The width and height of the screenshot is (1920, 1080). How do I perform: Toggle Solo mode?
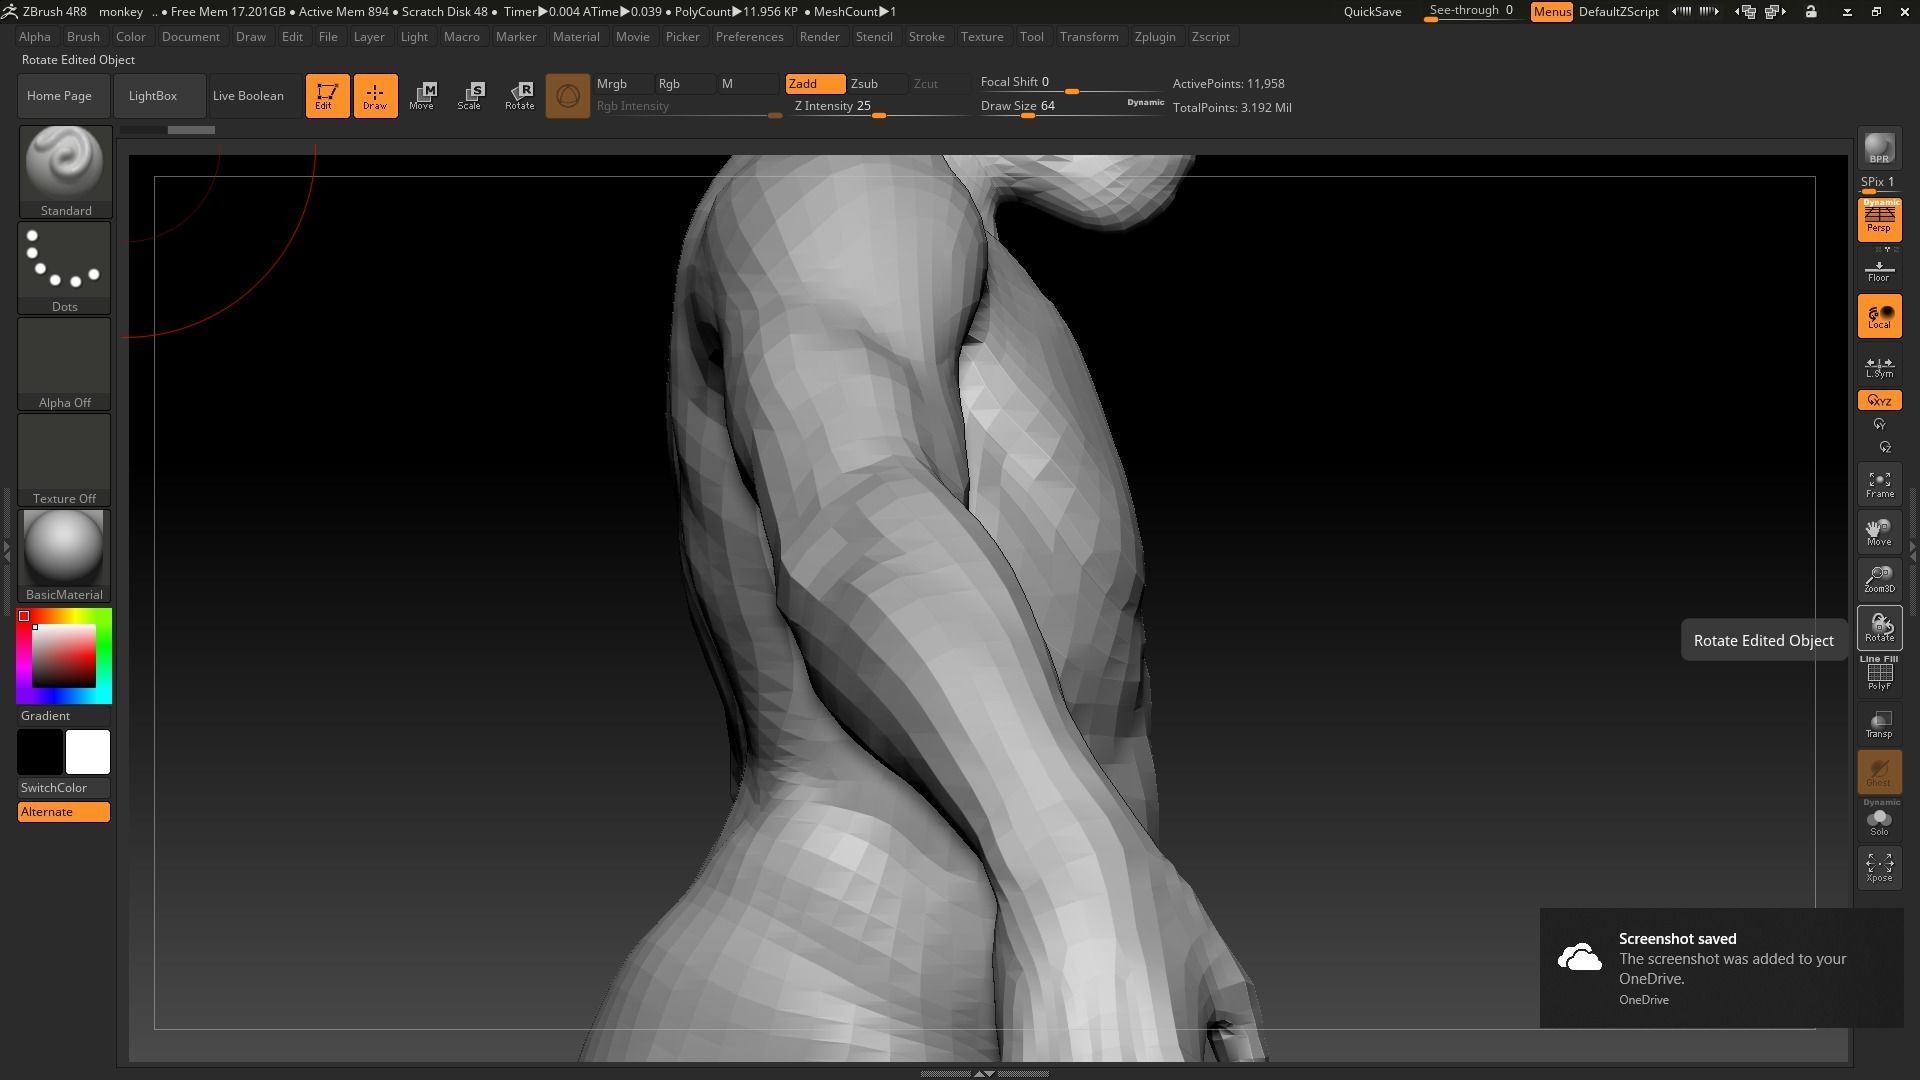pos(1879,820)
